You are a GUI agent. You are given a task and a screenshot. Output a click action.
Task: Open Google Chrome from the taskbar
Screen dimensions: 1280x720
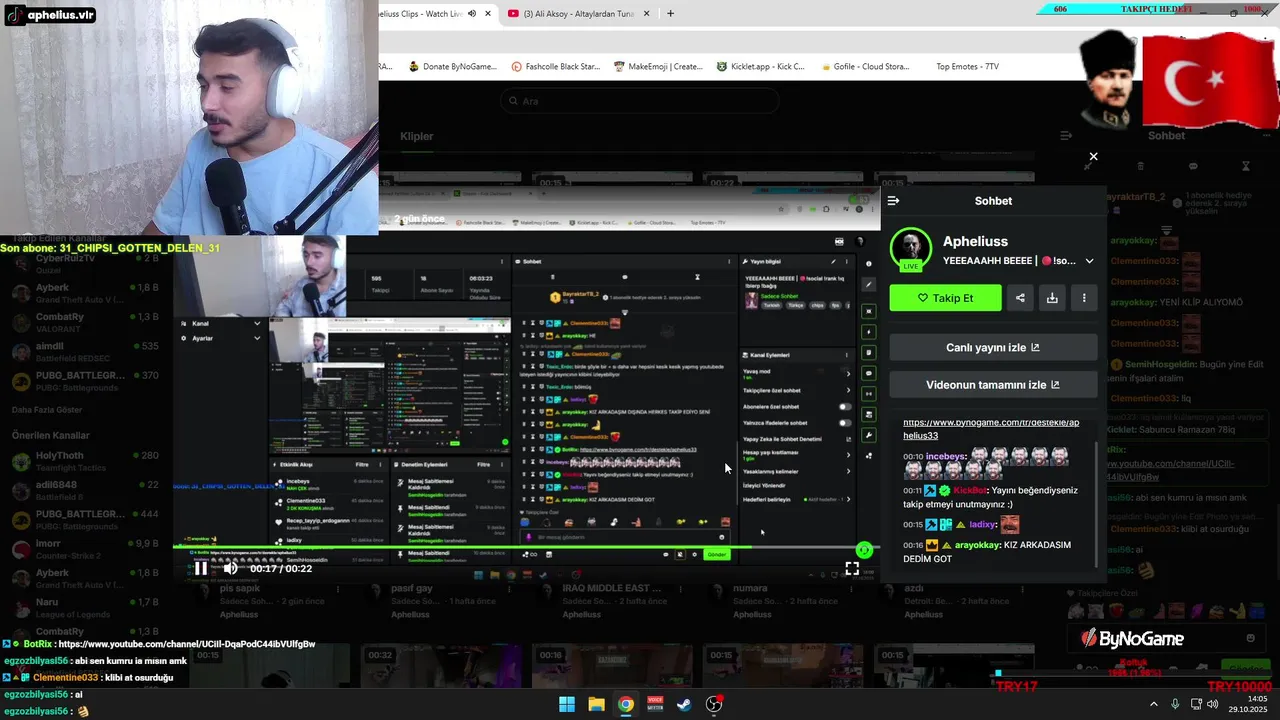coord(626,704)
